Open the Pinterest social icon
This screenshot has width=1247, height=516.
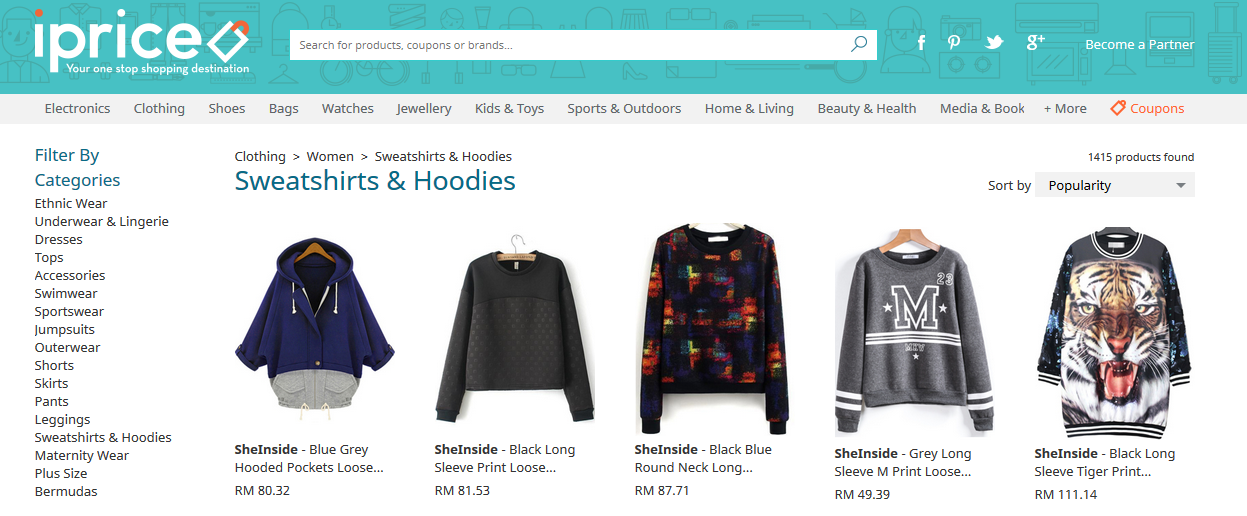pos(955,43)
